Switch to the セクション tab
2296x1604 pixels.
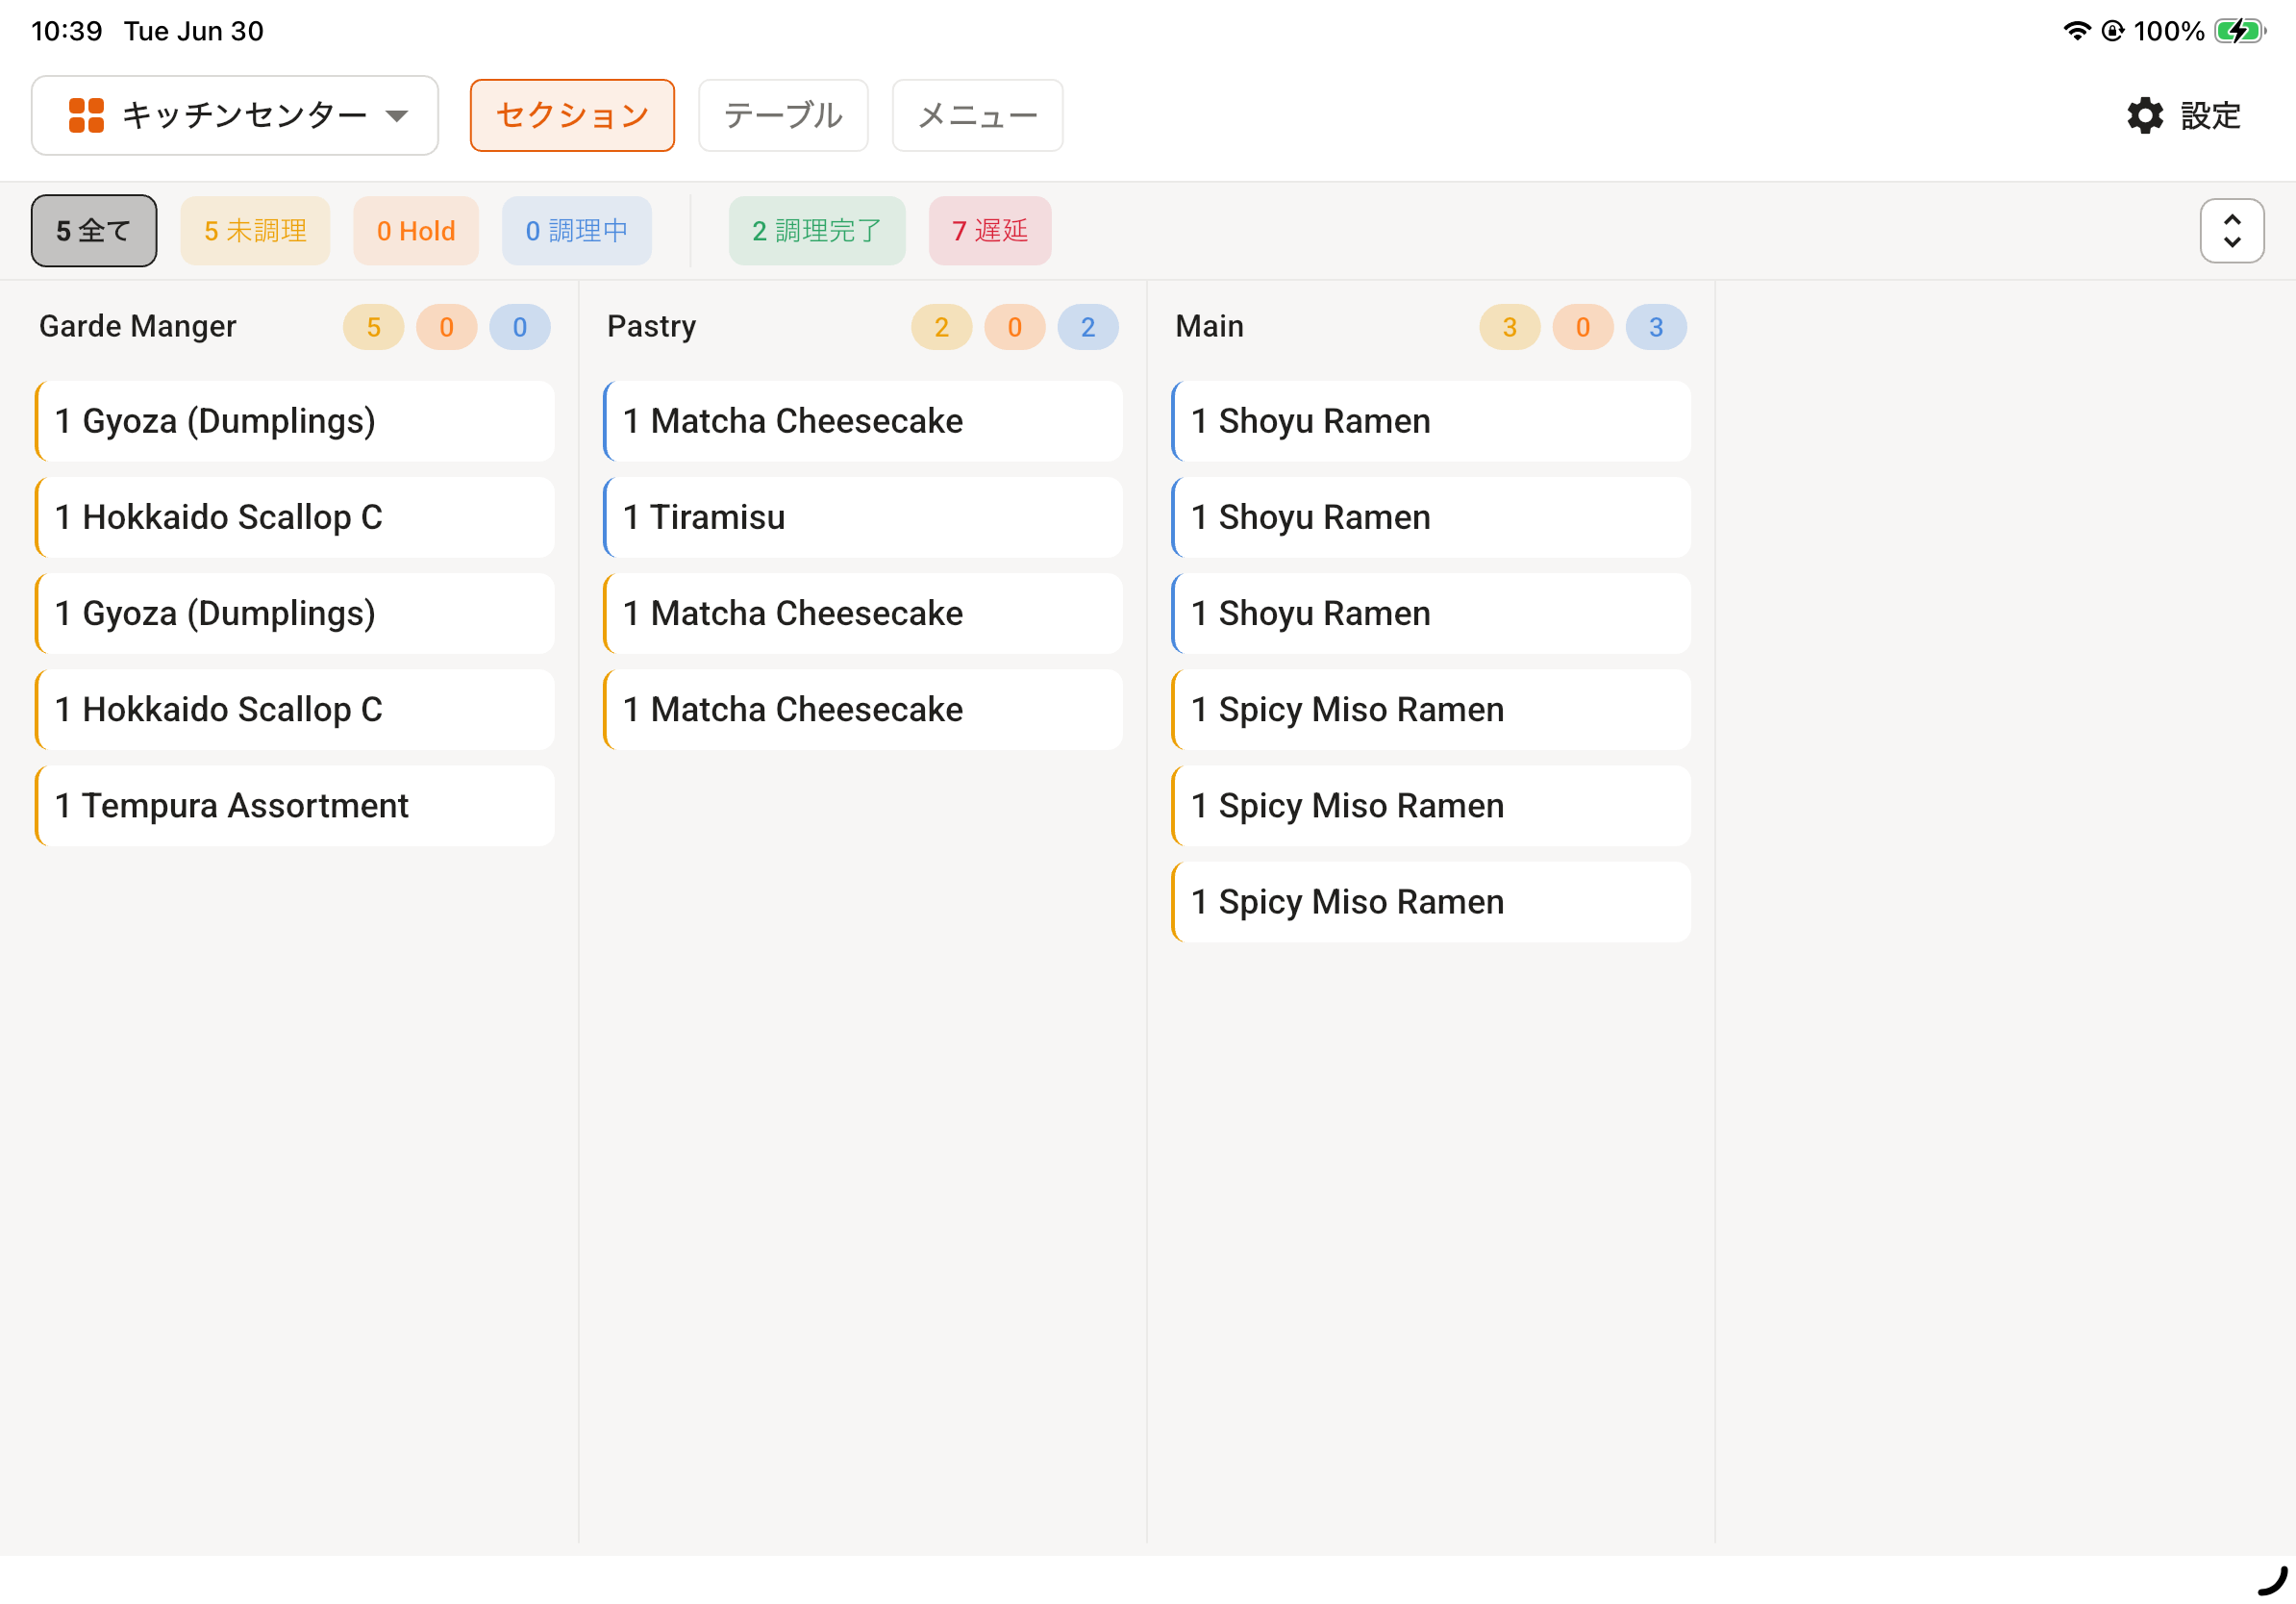[x=572, y=115]
